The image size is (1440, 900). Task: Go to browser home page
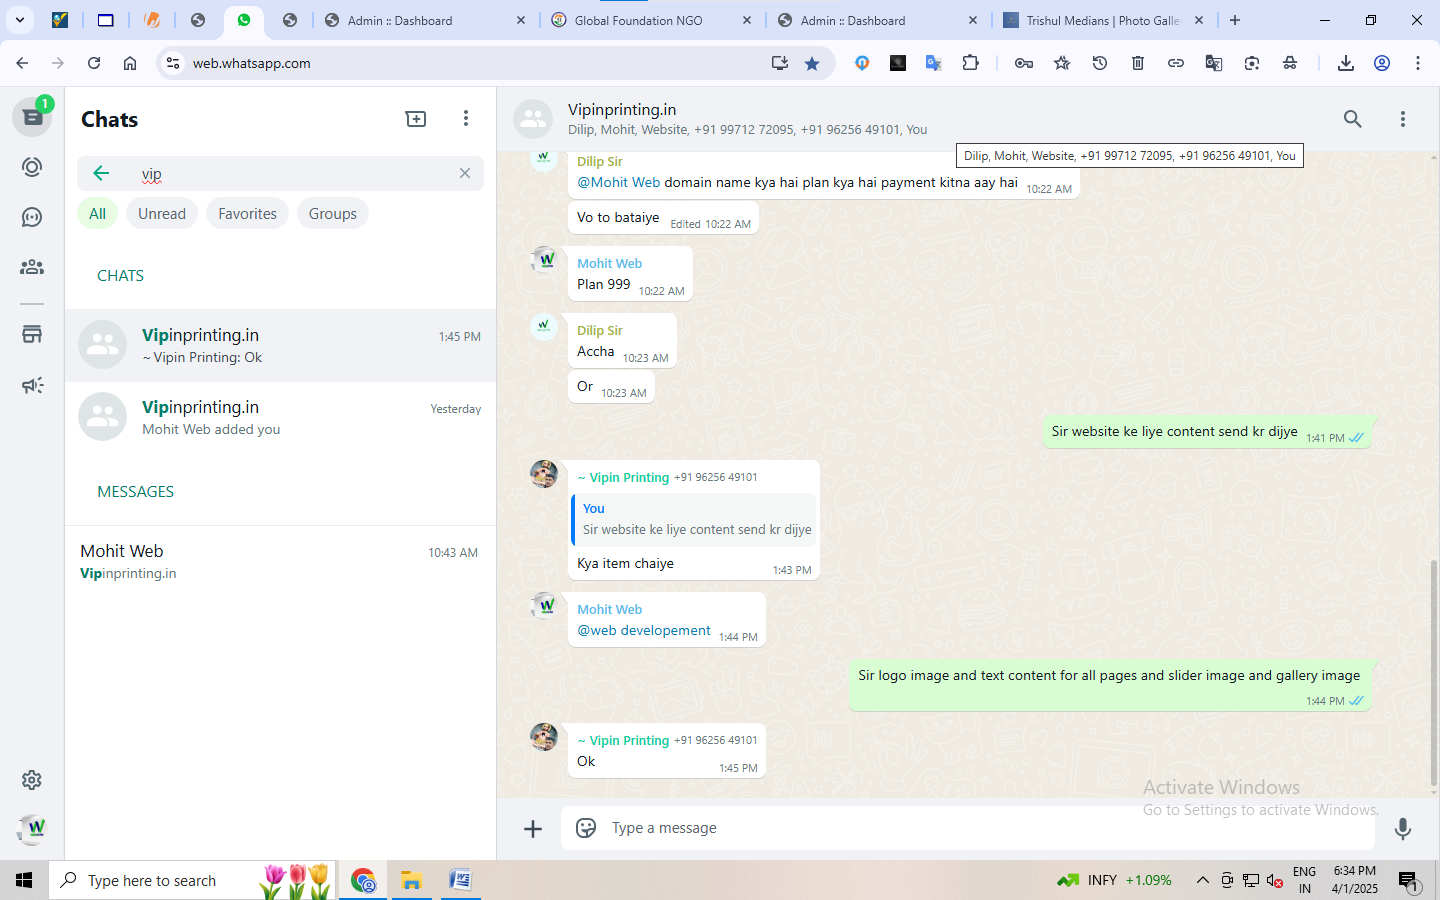point(130,63)
